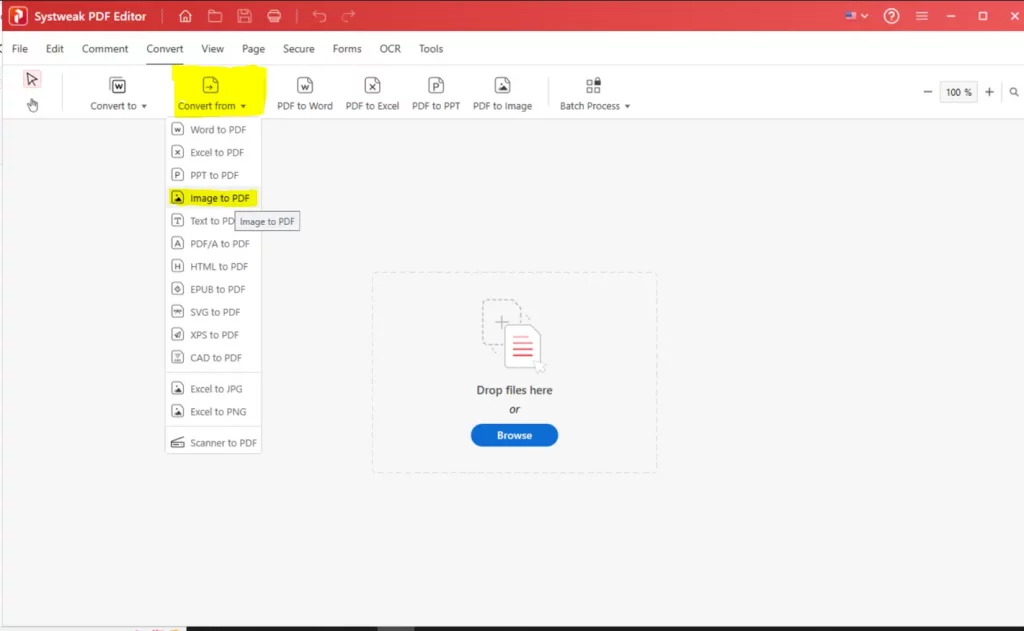Click the search magnifier icon
Image resolution: width=1024 pixels, height=631 pixels.
point(1013,91)
